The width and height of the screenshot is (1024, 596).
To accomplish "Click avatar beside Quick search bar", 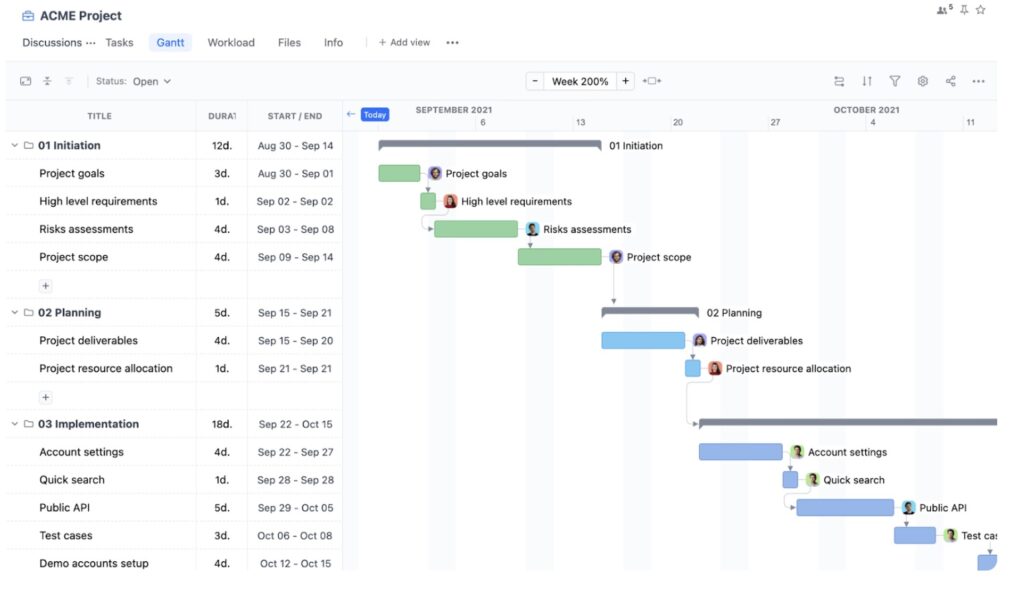I will coord(812,480).
